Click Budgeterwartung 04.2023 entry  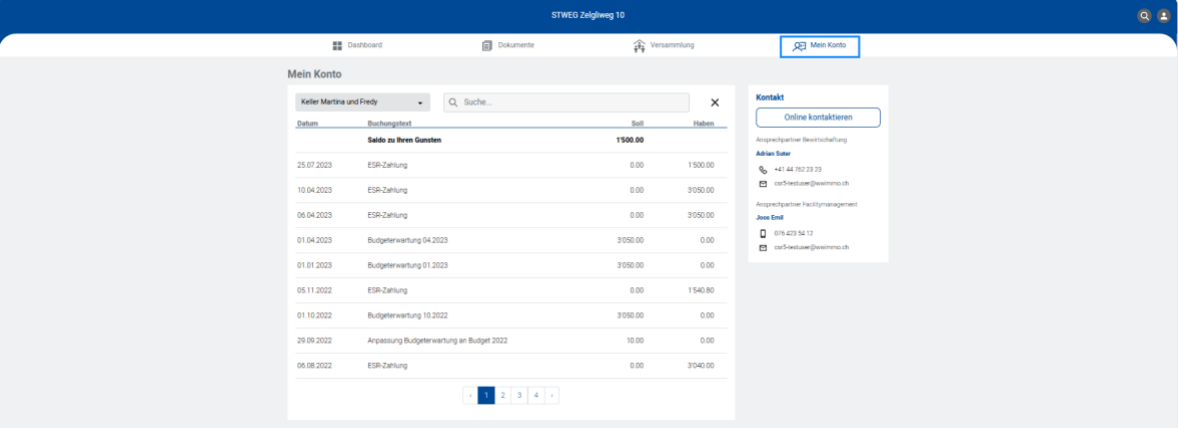407,240
